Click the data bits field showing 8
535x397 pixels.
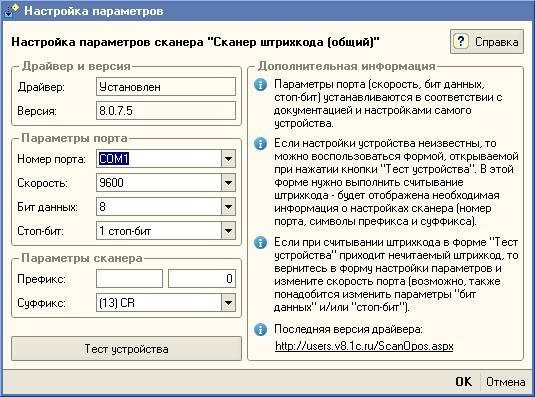click(159, 207)
